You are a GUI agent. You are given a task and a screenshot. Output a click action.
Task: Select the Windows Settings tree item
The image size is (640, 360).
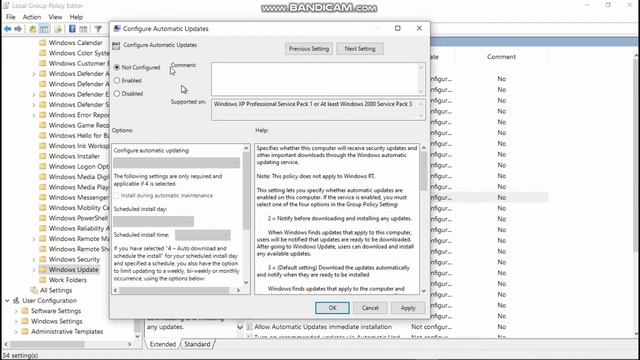click(57, 321)
